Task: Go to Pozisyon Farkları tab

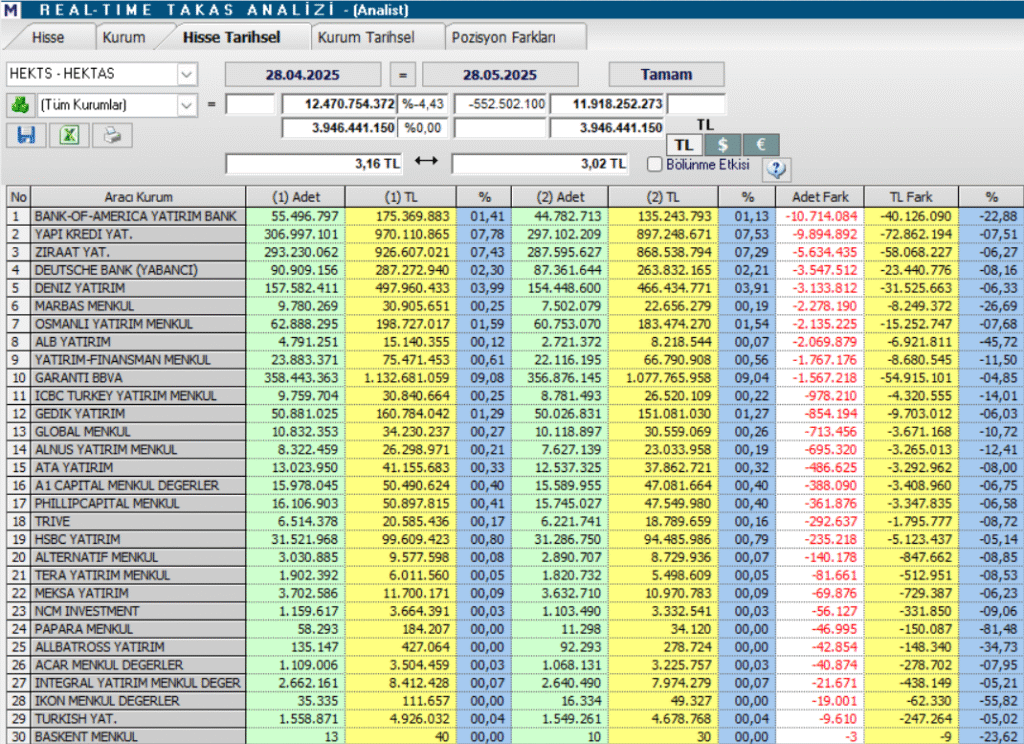Action: [x=504, y=37]
